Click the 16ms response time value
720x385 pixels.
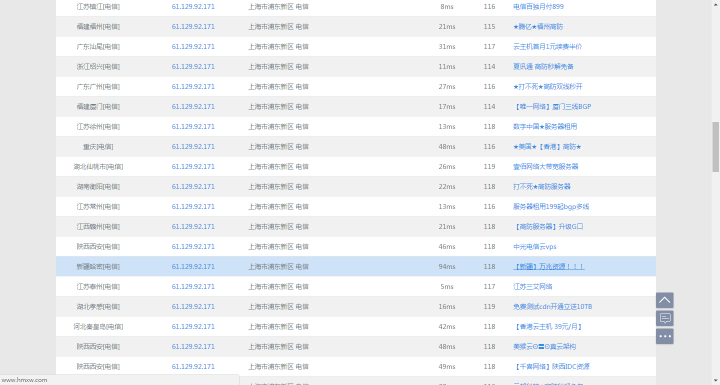click(447, 306)
